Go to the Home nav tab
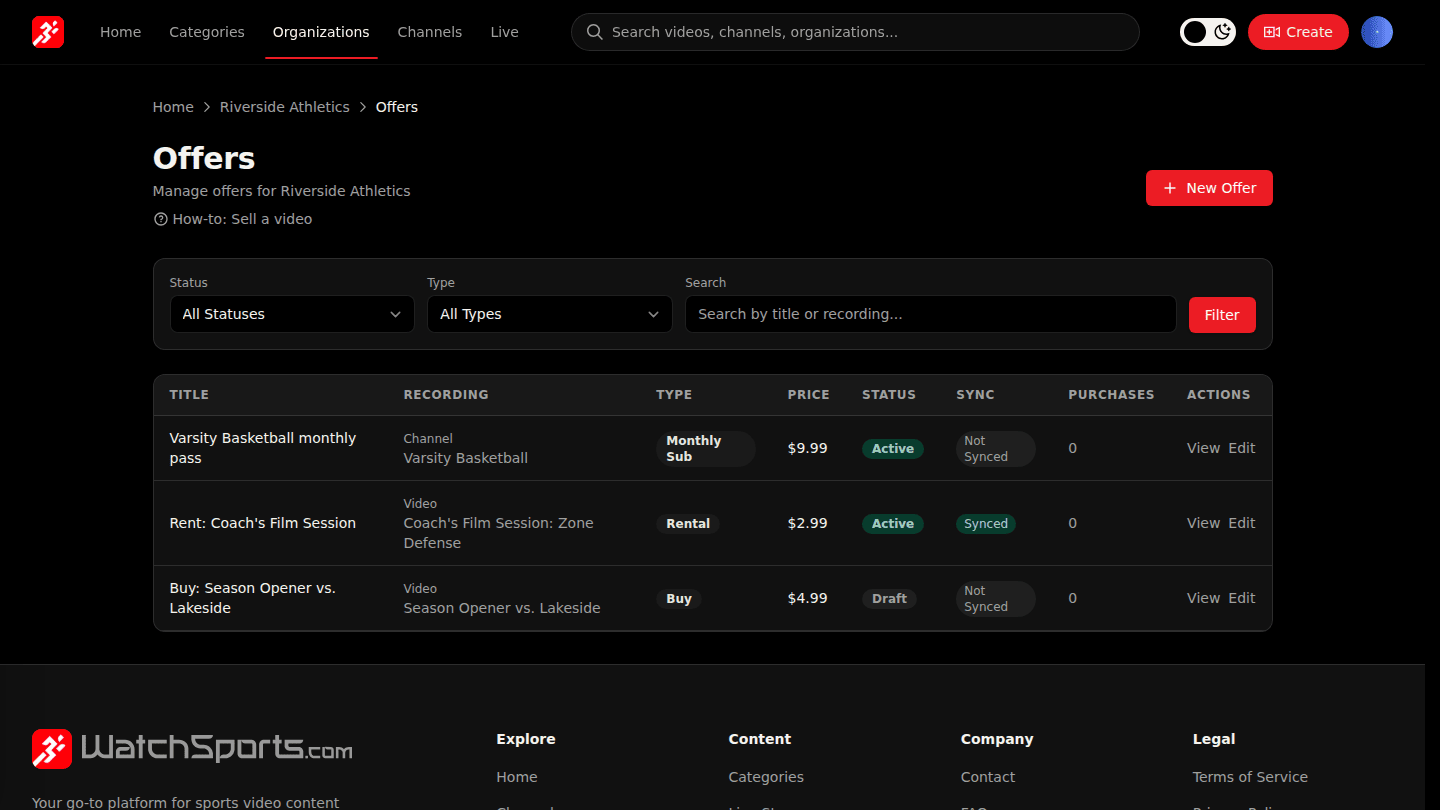1440x810 pixels. pos(120,32)
